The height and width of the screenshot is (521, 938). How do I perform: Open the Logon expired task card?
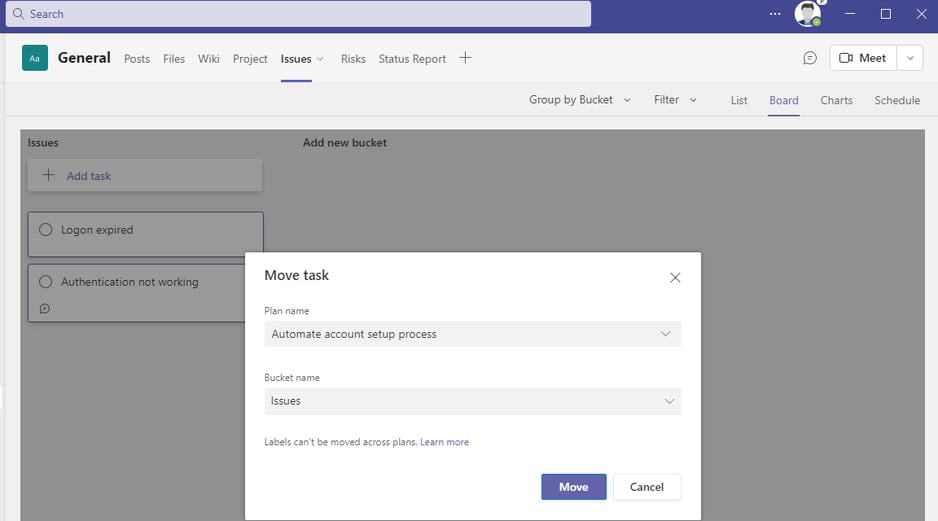coord(145,234)
